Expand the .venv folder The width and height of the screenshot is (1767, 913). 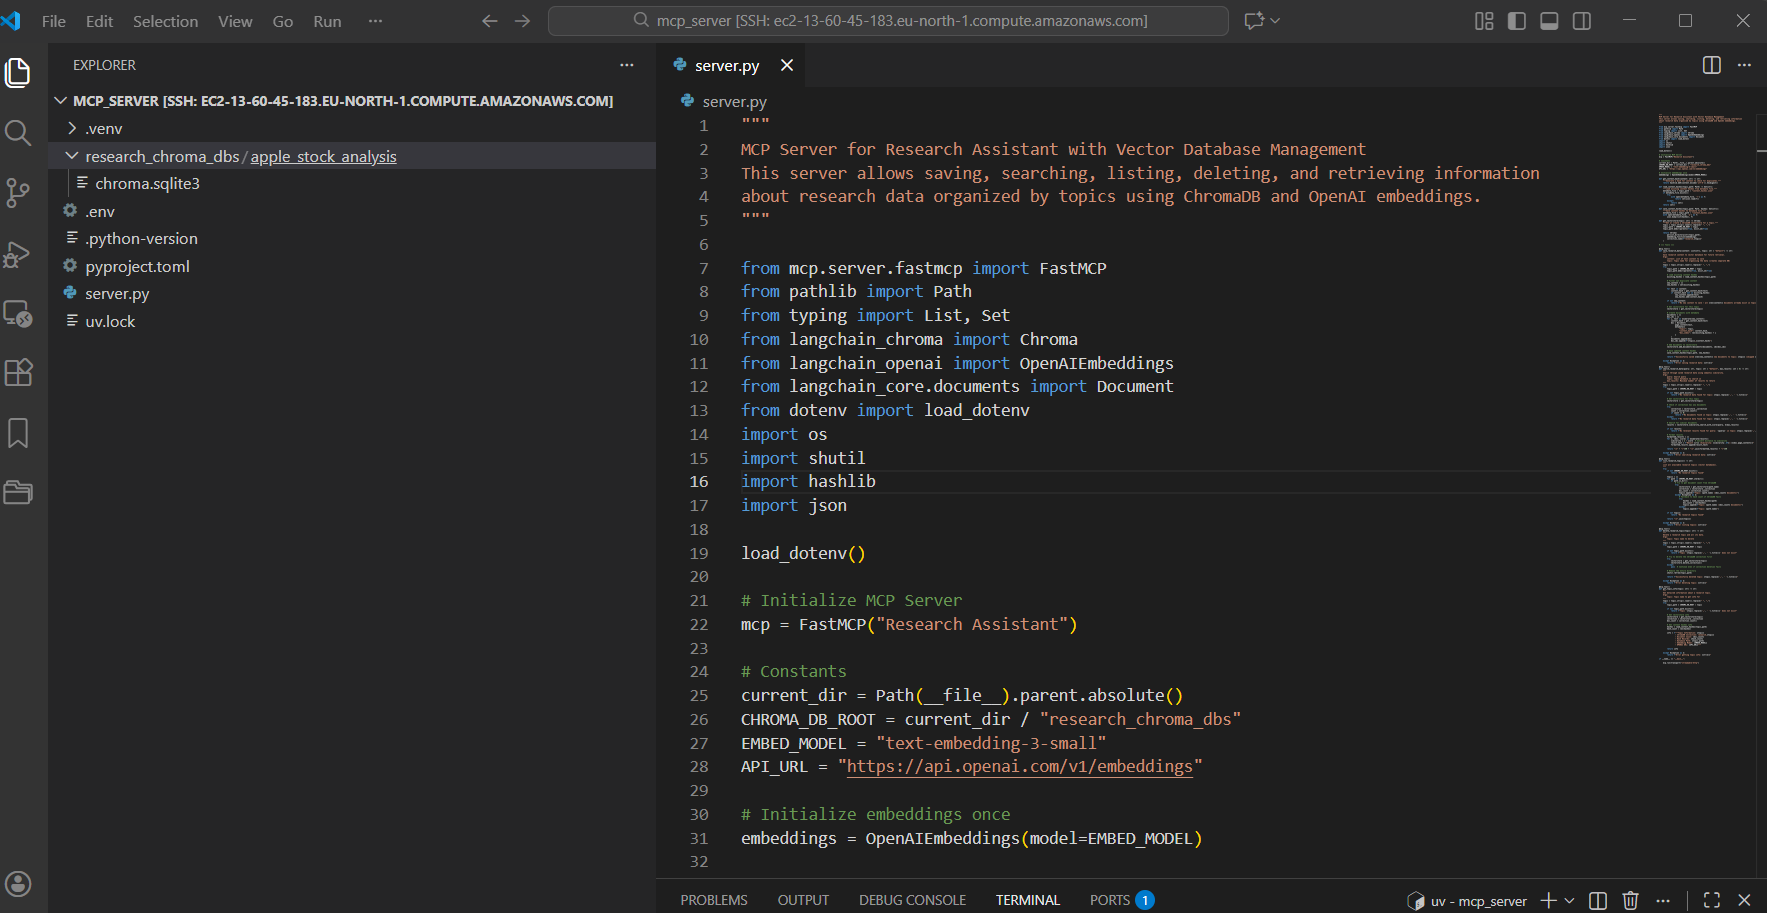click(x=72, y=128)
